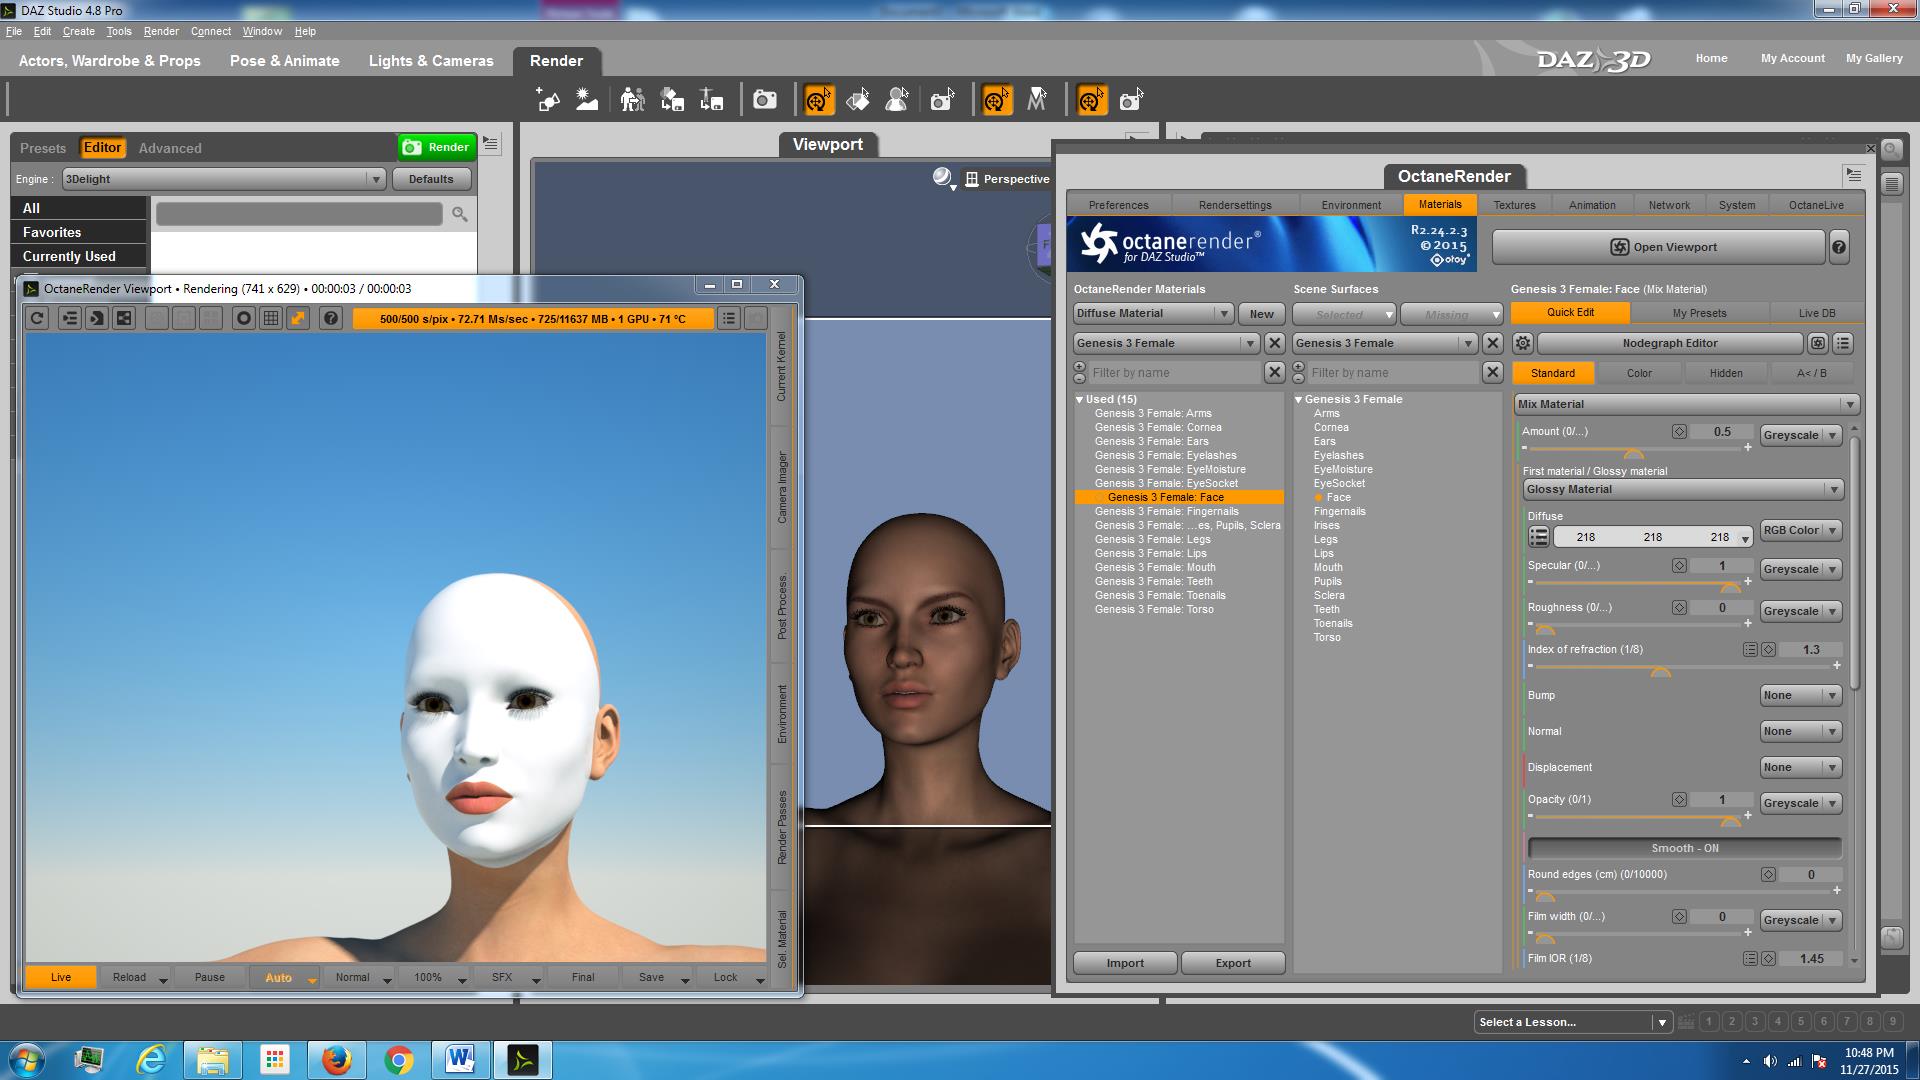Open the Engine 3Delight dropdown

click(x=223, y=179)
